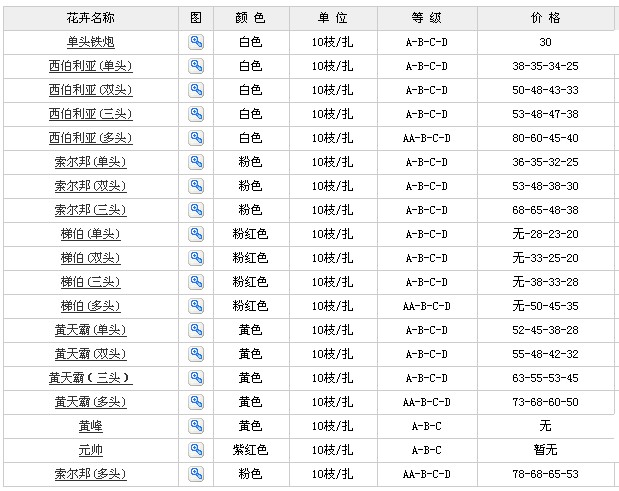Select the 暂无 price cell
Viewport: 619px width, 491px height.
click(545, 450)
